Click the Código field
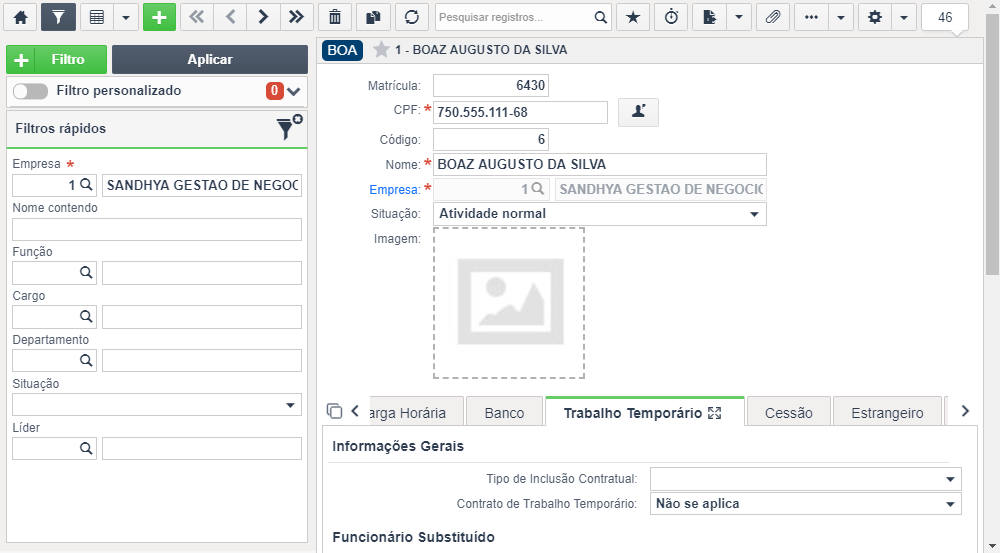Image resolution: width=1000 pixels, height=553 pixels. click(491, 139)
